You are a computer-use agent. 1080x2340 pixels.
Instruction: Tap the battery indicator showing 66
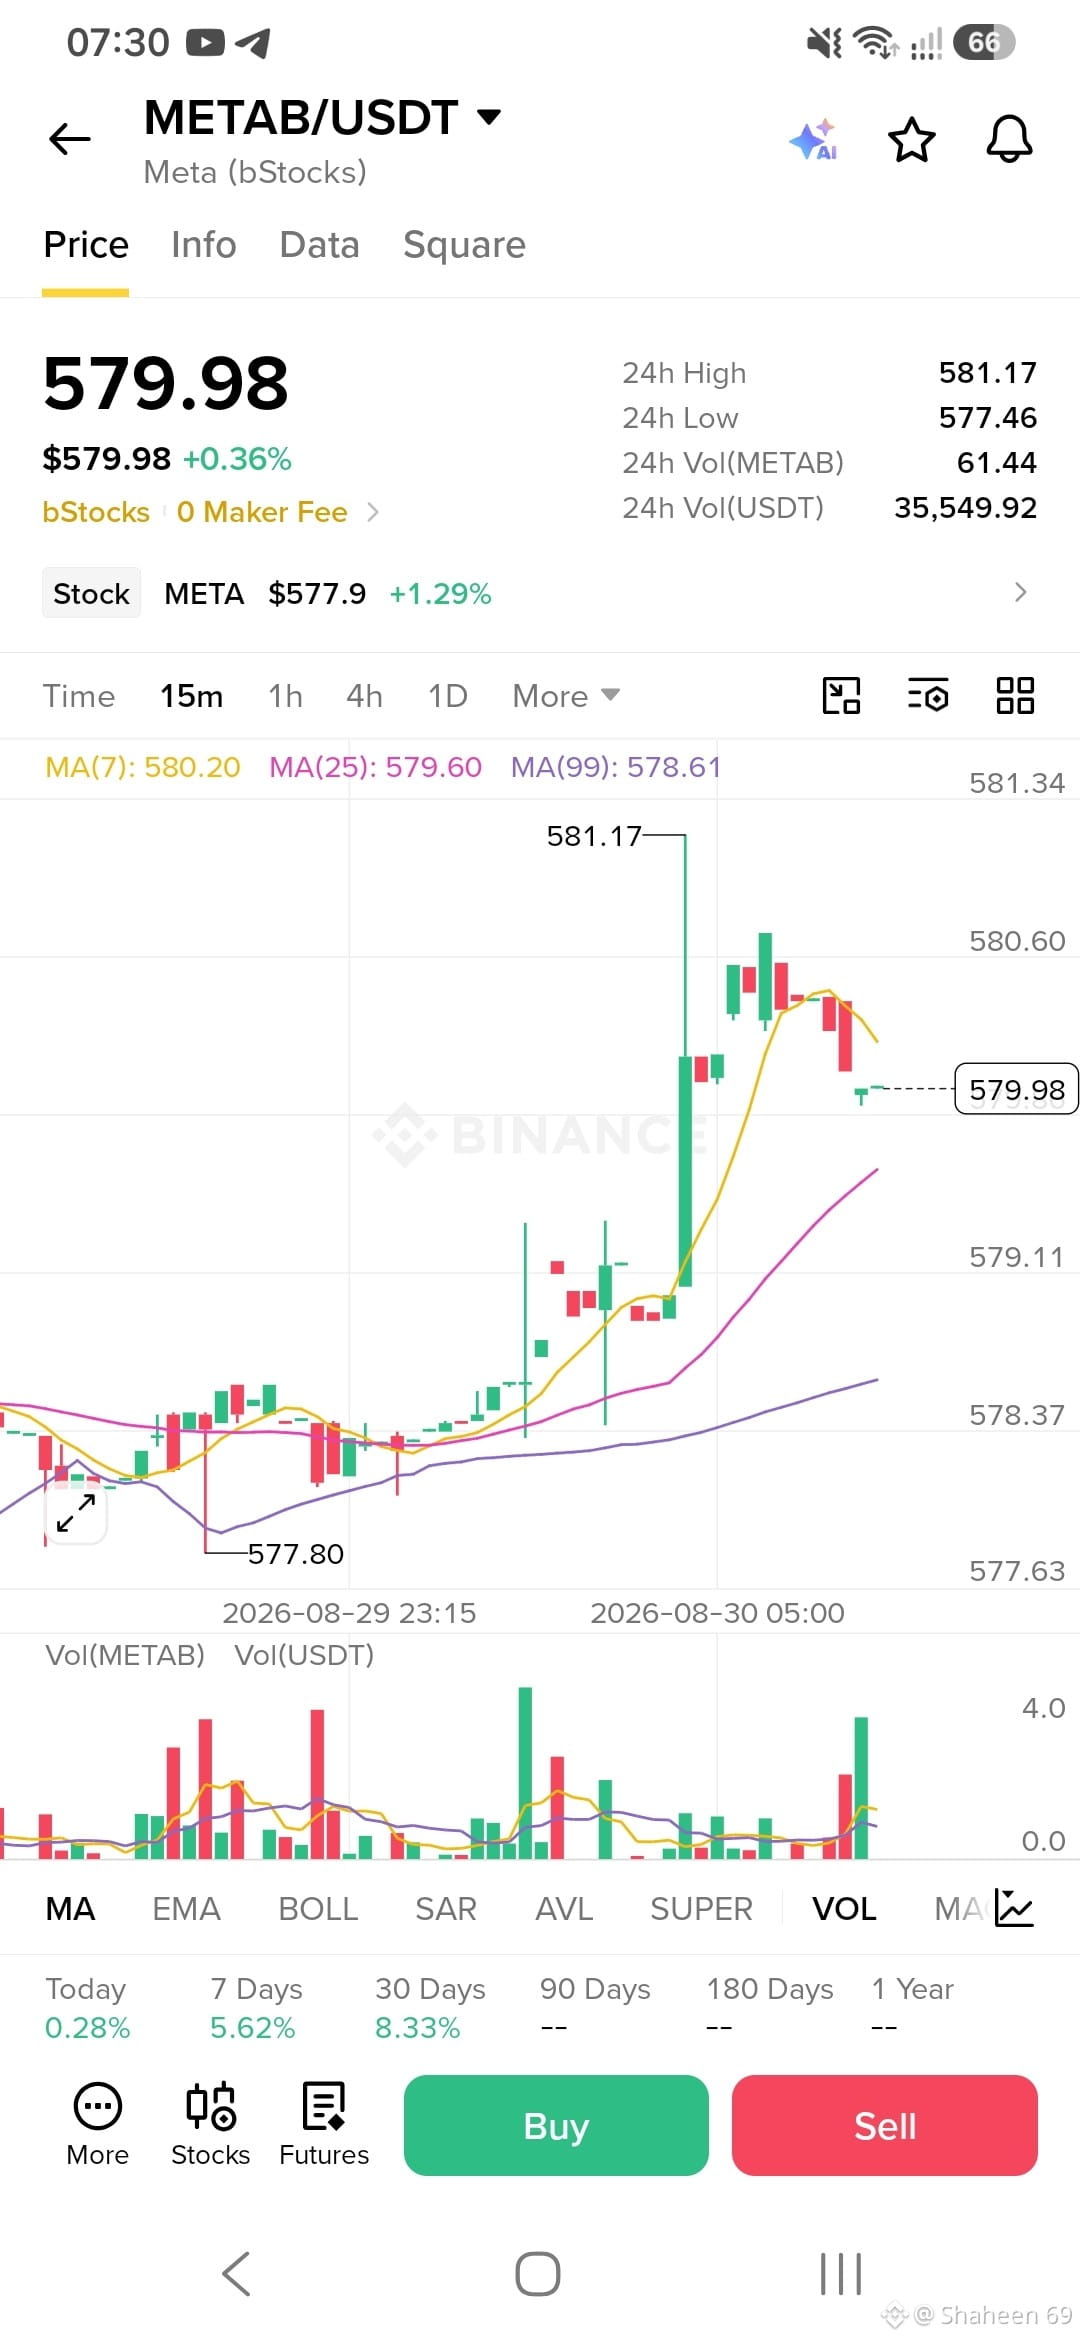[984, 42]
